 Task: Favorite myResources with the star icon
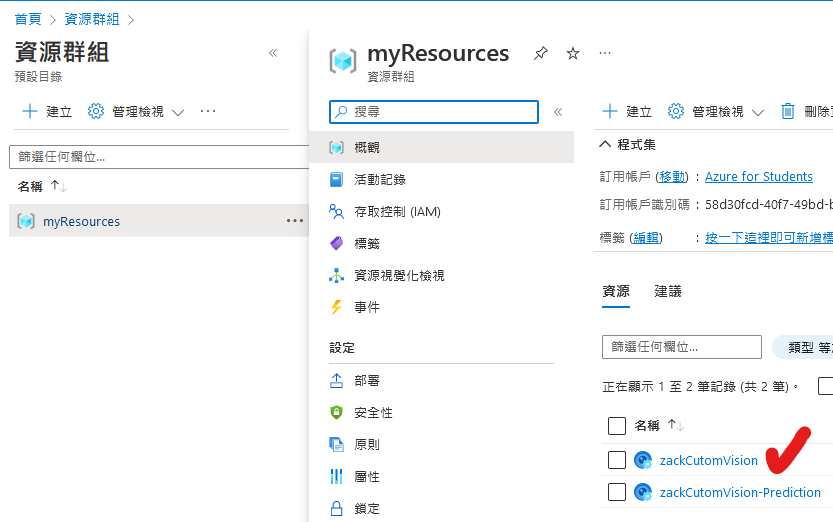pyautogui.click(x=573, y=53)
